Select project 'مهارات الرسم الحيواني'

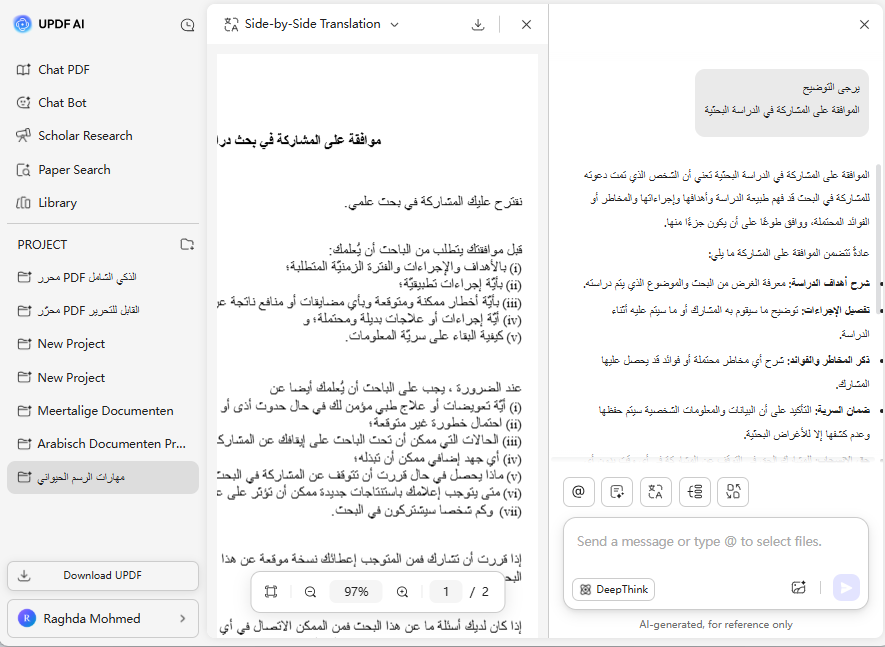103,477
